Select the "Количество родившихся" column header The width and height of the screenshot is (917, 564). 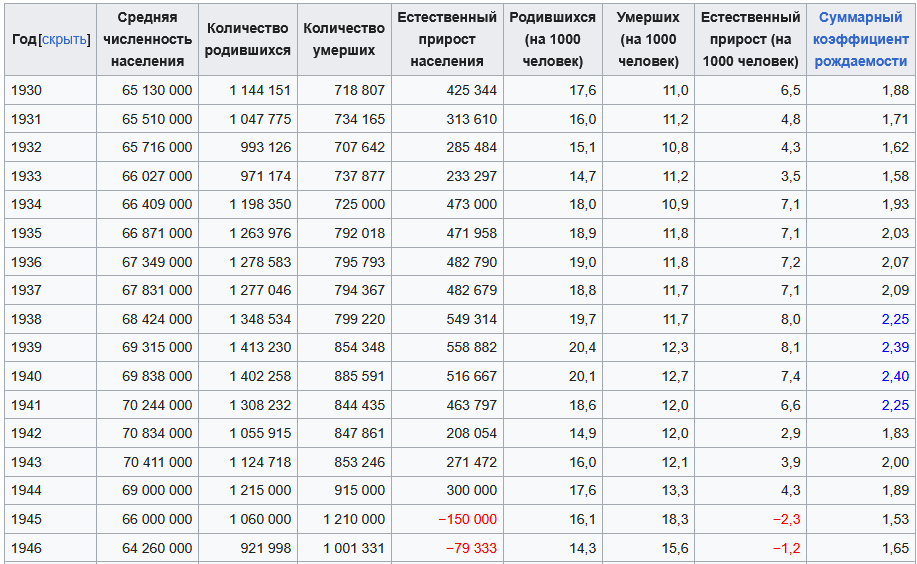[247, 39]
